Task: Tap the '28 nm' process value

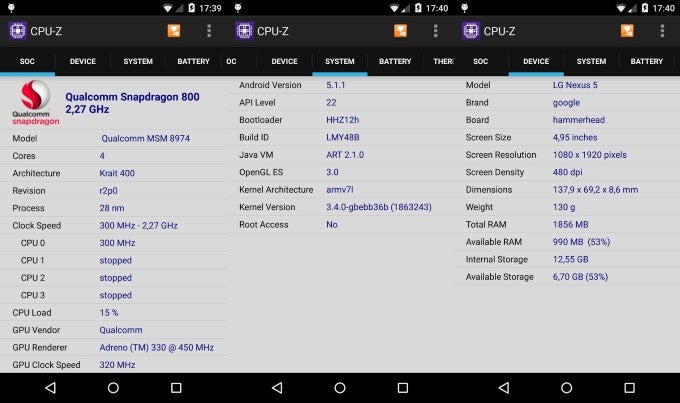Action: coord(112,208)
